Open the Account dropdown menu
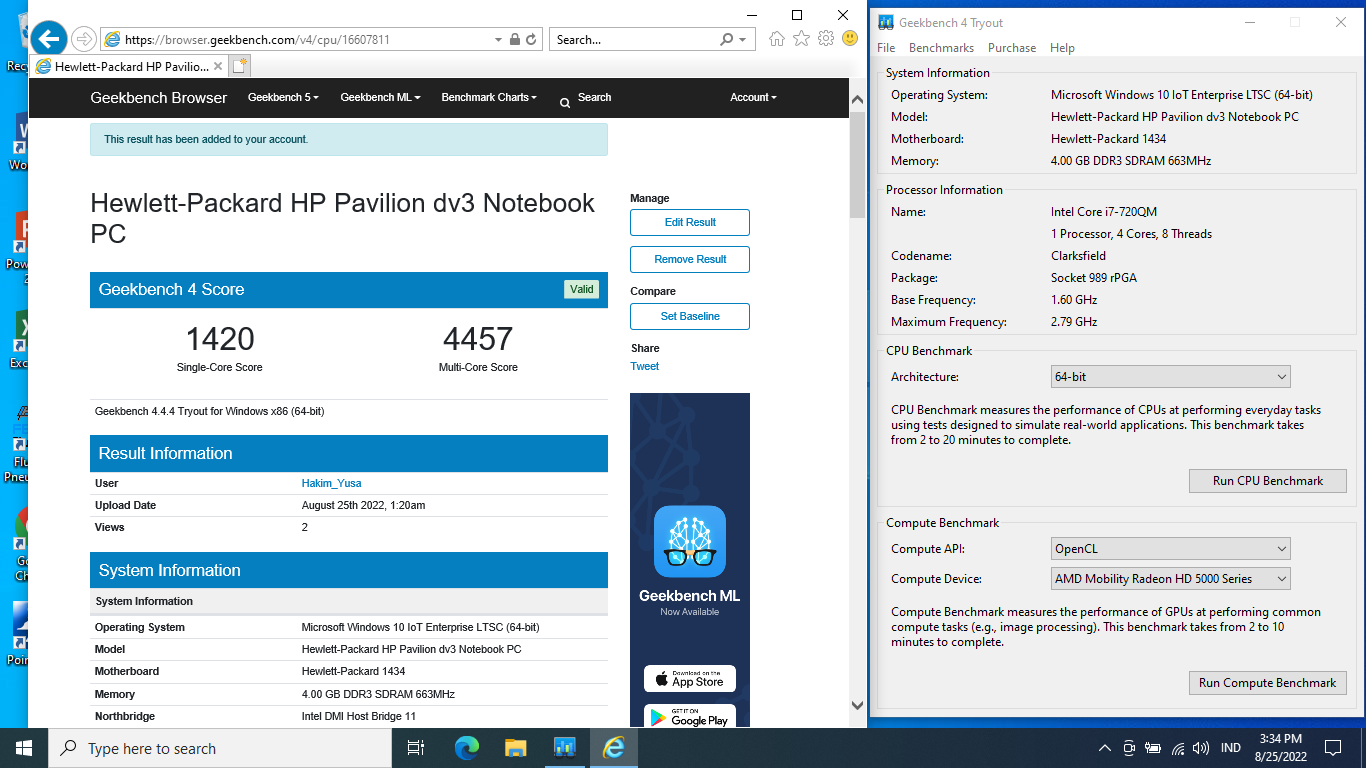Screen dimensions: 1366x768 coord(753,97)
